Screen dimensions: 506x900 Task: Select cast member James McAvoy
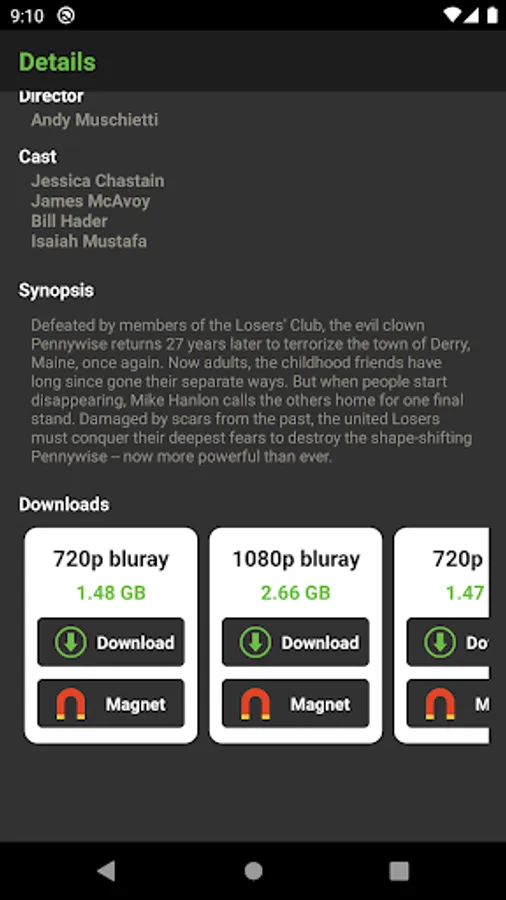(x=91, y=201)
